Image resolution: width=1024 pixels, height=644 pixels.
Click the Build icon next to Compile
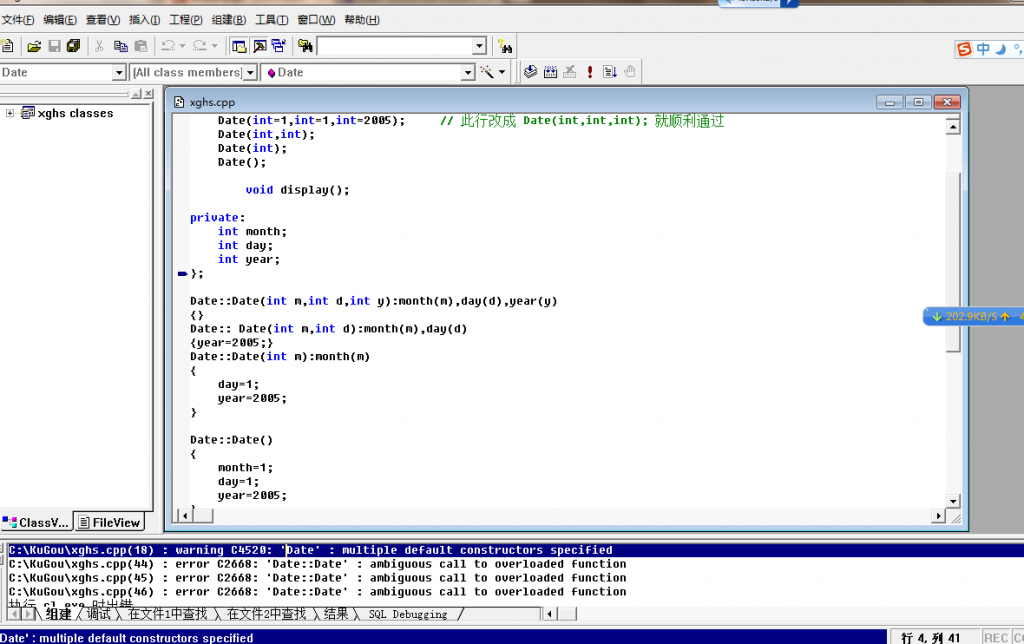click(x=550, y=72)
